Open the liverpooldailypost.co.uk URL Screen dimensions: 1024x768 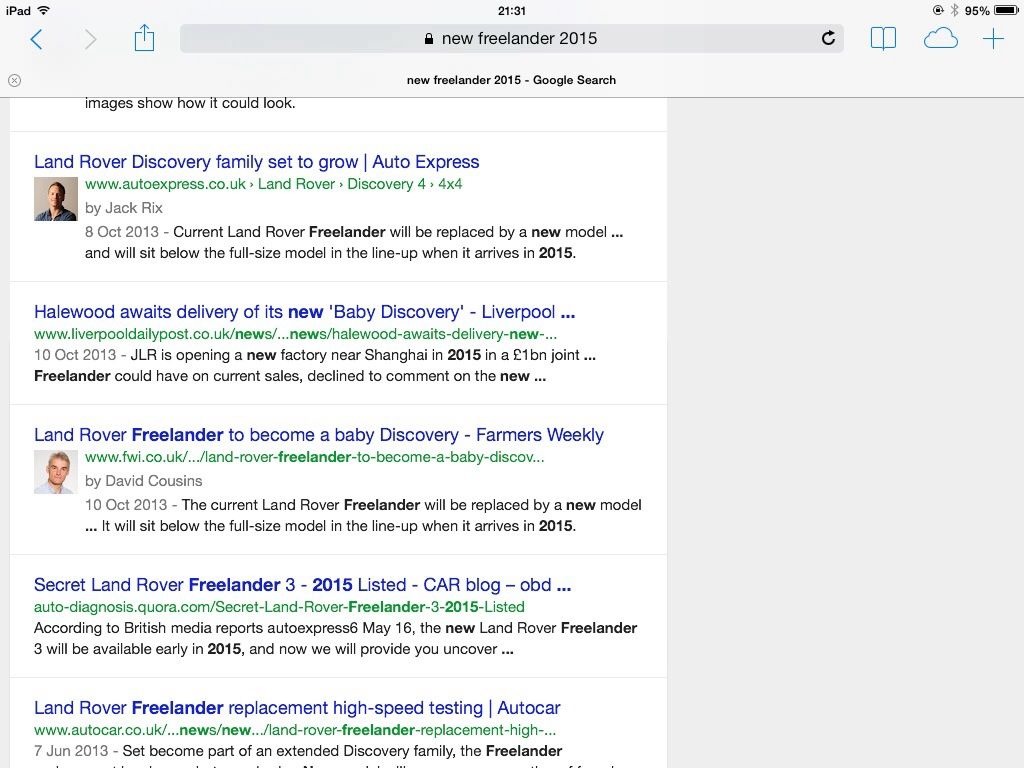[295, 334]
